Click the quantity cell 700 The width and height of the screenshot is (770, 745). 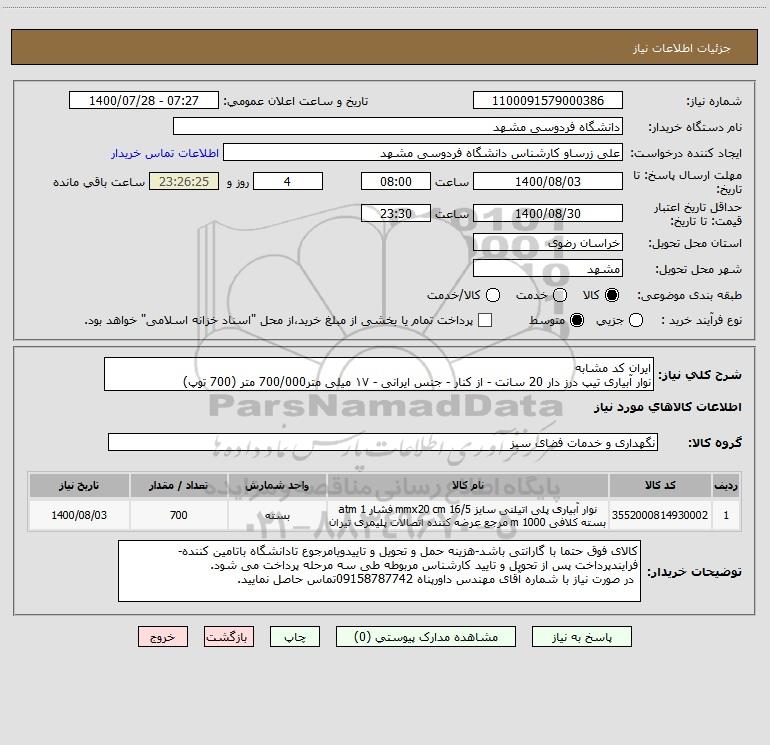click(x=179, y=515)
